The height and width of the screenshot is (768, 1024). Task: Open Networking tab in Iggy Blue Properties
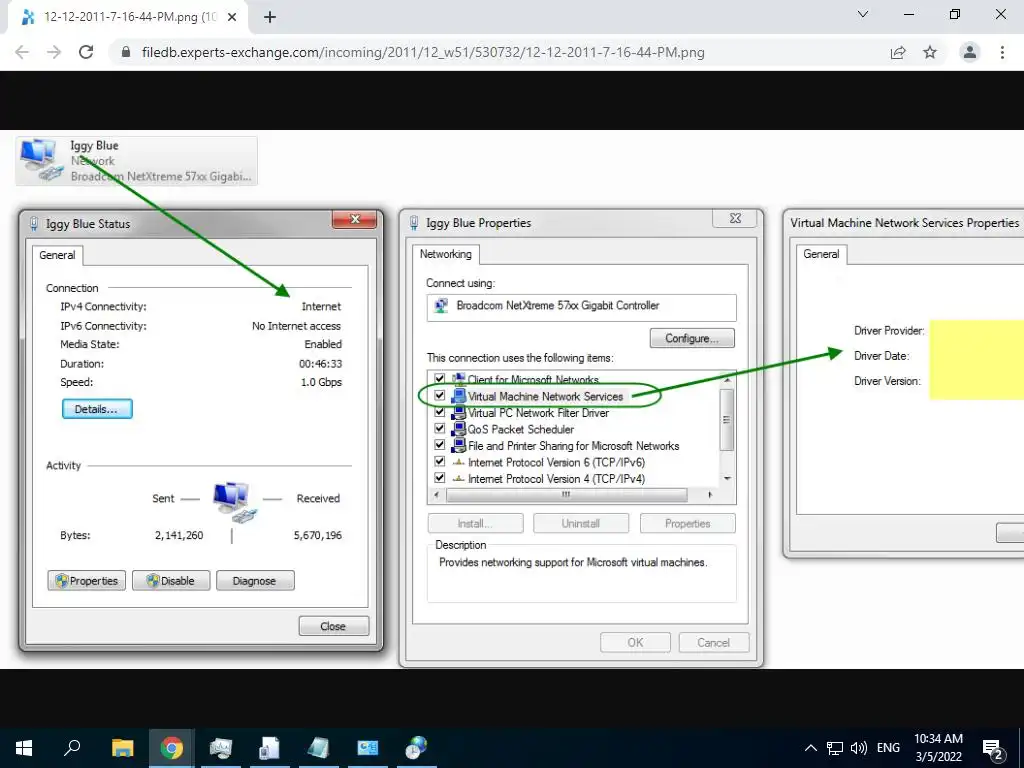click(446, 254)
